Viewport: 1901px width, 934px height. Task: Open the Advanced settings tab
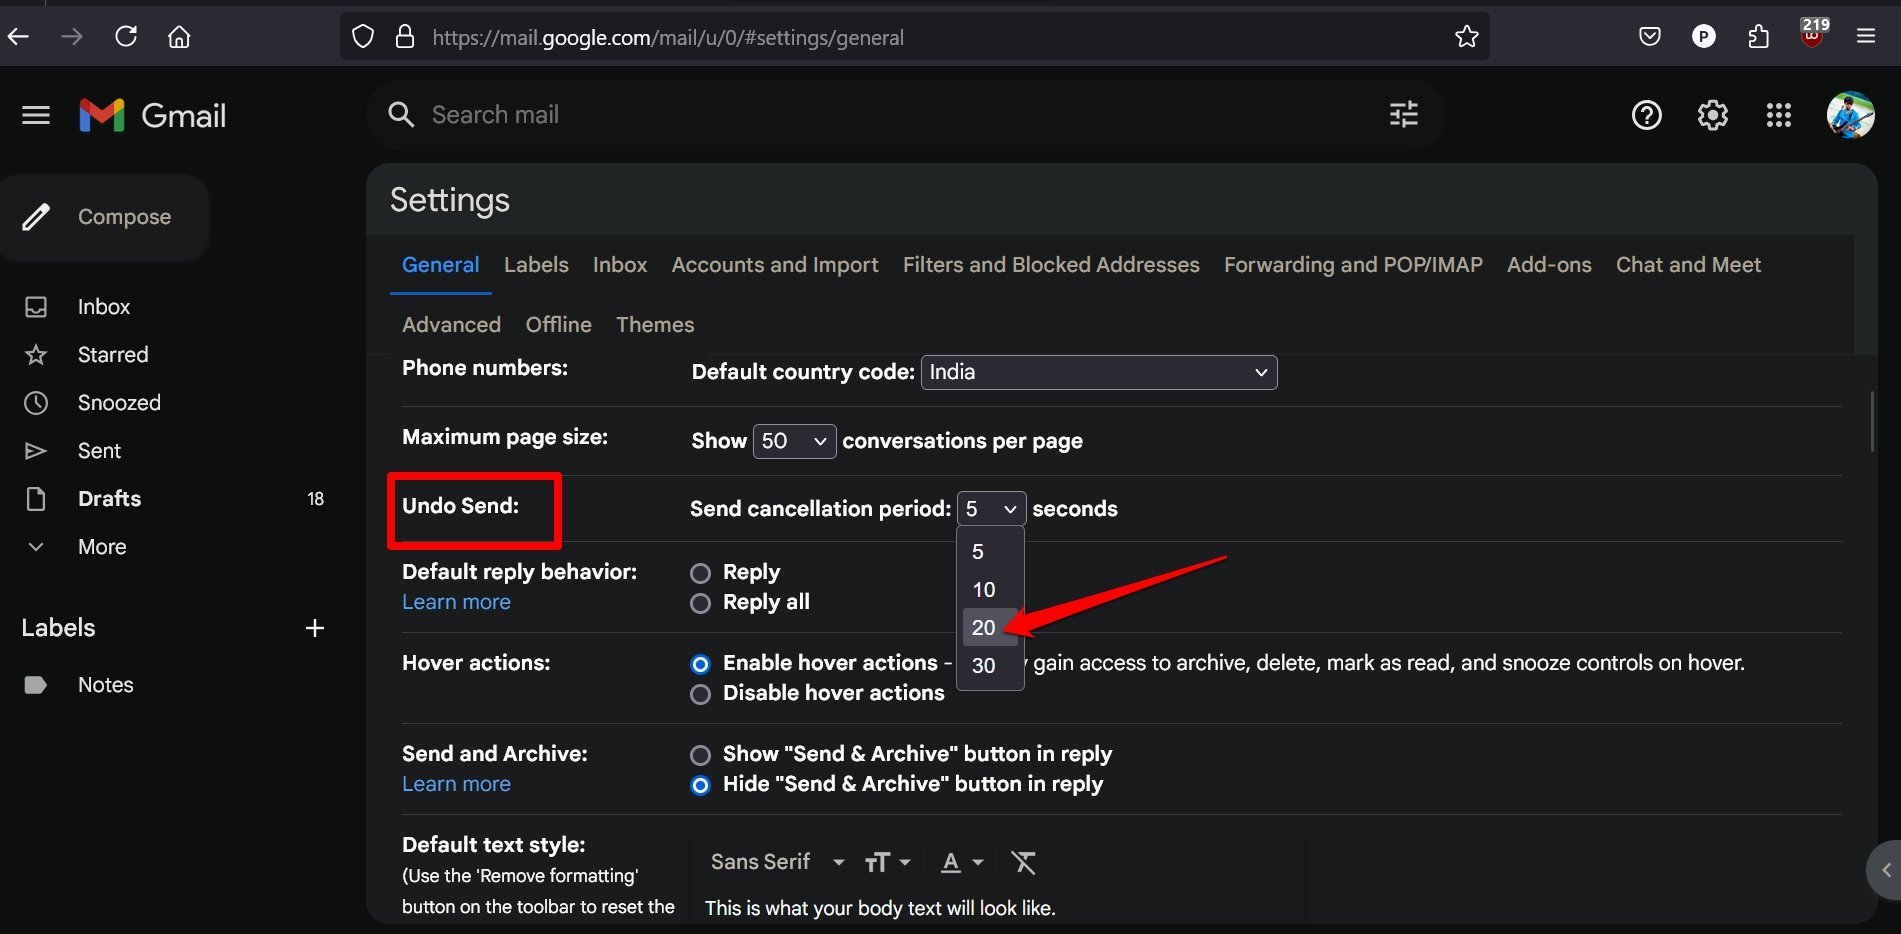coord(451,325)
